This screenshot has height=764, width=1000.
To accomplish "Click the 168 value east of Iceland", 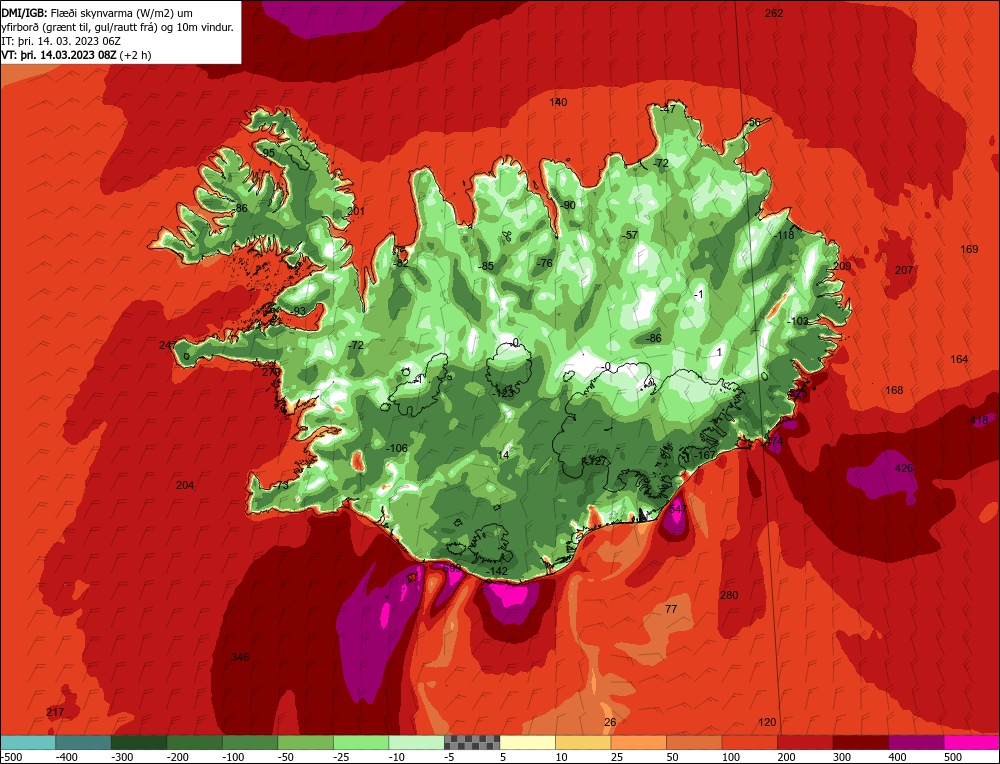I will click(x=894, y=390).
